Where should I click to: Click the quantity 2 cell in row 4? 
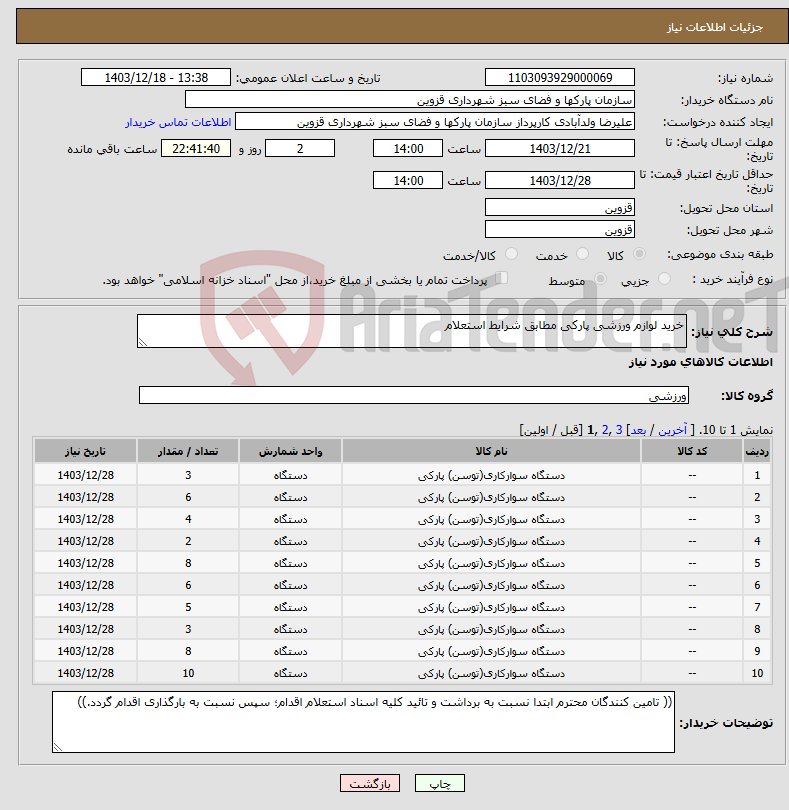tap(188, 541)
